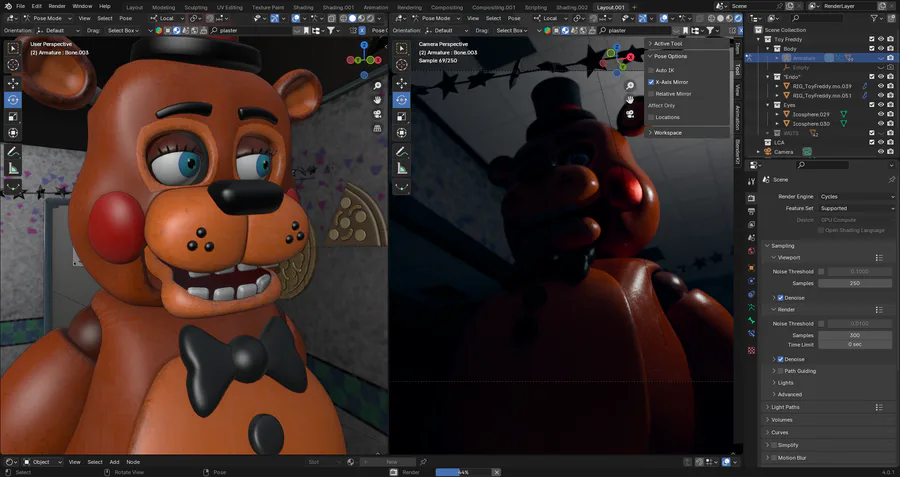Open the Render menu

point(57,6)
